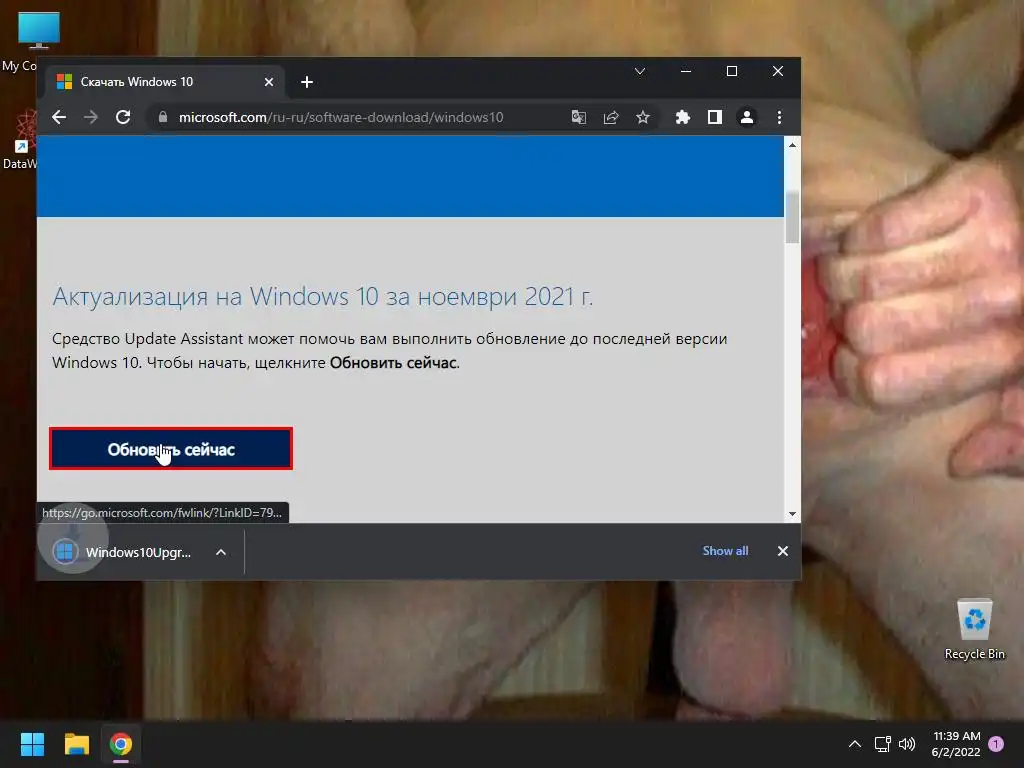Viewport: 1024px width, 768px height.
Task: Click the Chrome taskbar icon
Action: pyautogui.click(x=121, y=744)
